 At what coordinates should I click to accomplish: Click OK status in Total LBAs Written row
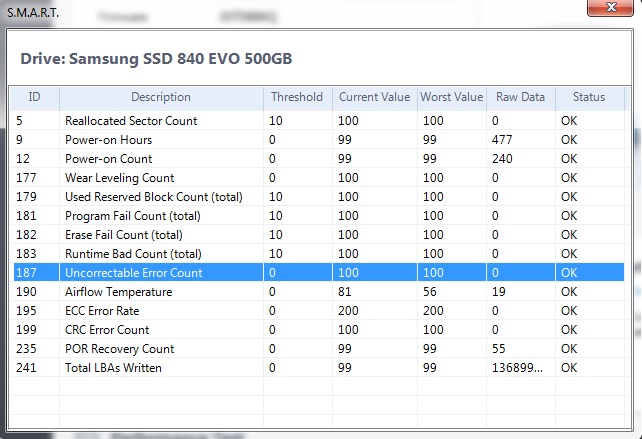pyautogui.click(x=569, y=368)
